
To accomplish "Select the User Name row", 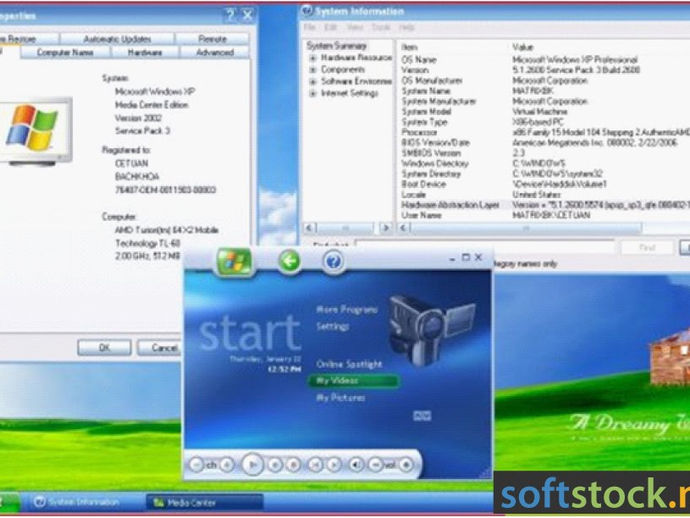I will pyautogui.click(x=545, y=216).
